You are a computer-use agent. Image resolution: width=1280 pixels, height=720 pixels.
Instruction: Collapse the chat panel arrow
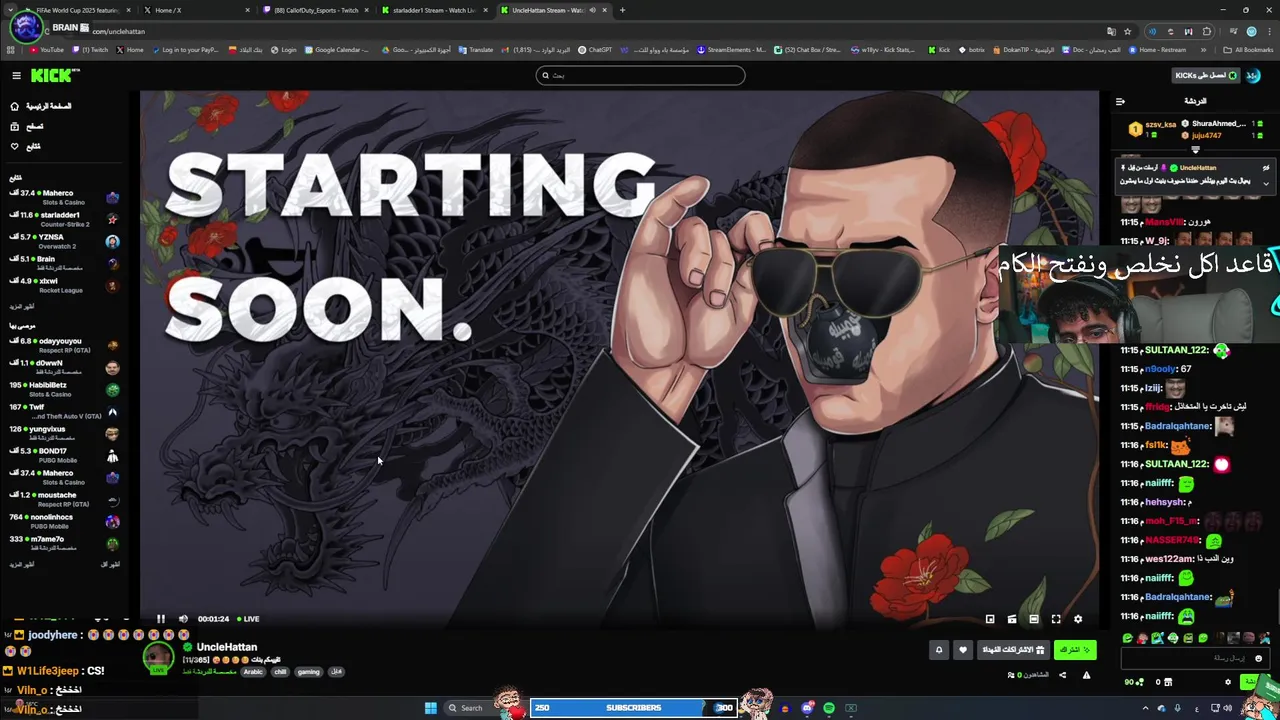(1120, 101)
